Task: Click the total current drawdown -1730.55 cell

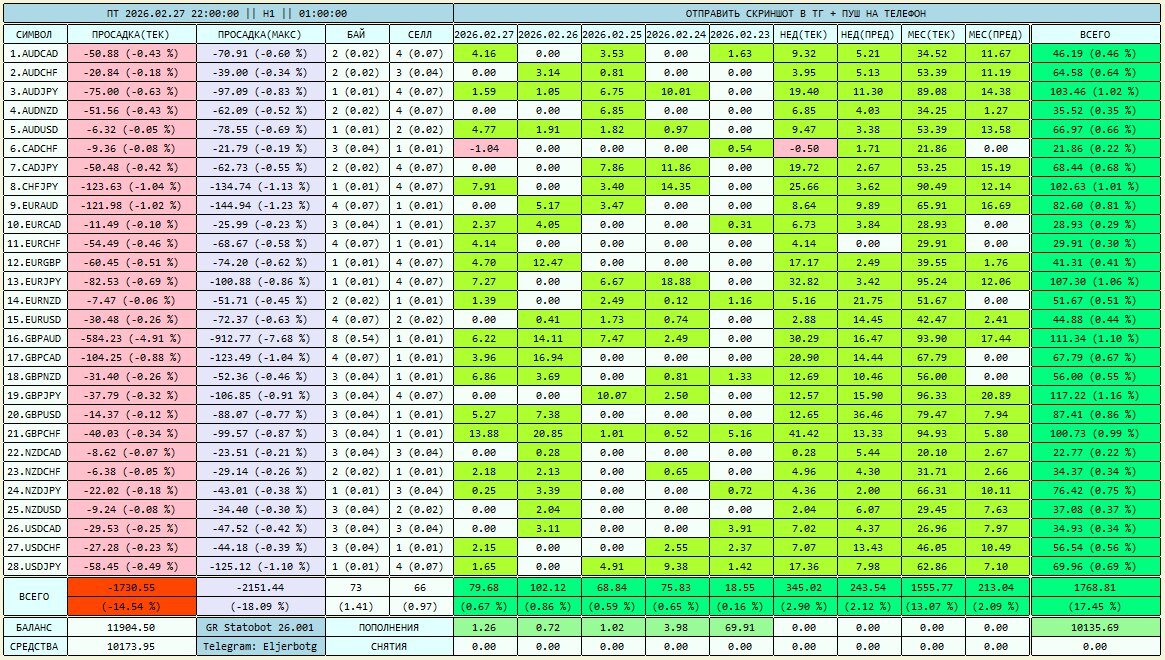Action: pyautogui.click(x=132, y=587)
